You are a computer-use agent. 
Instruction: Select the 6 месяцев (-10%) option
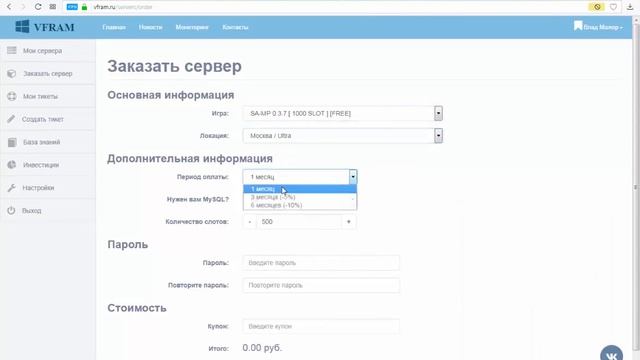click(x=300, y=205)
